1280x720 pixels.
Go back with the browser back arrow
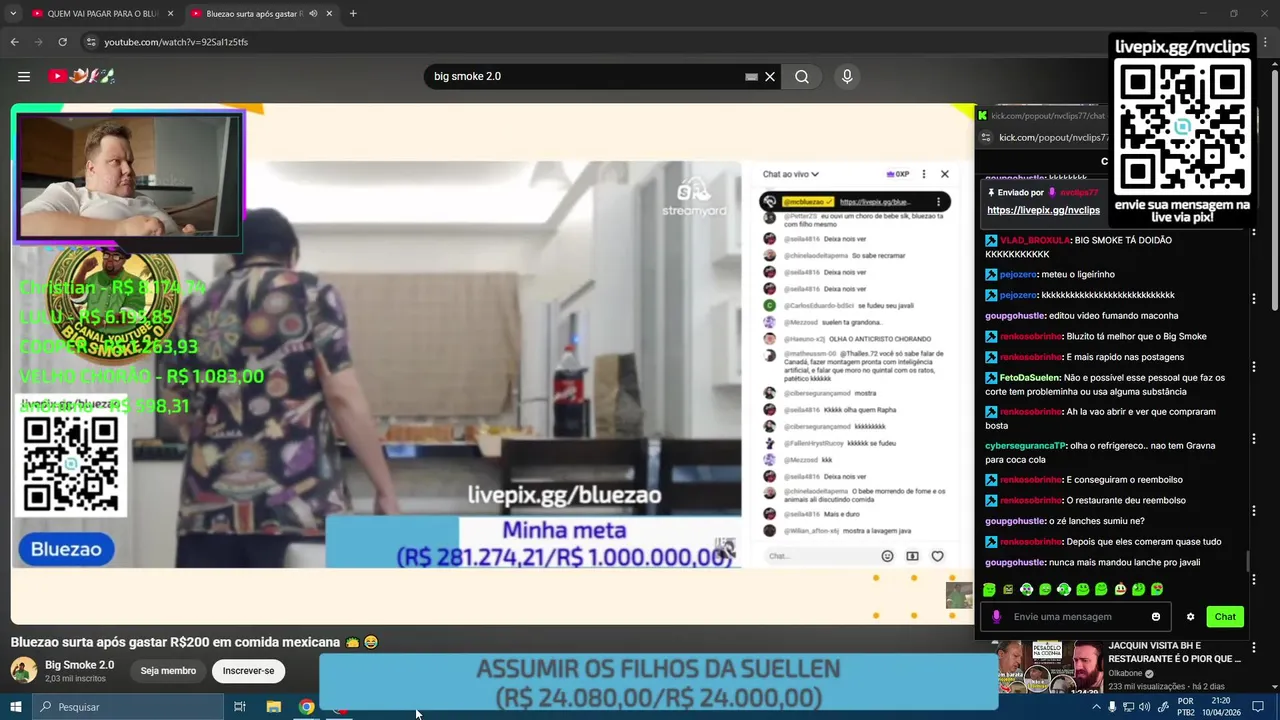14,42
